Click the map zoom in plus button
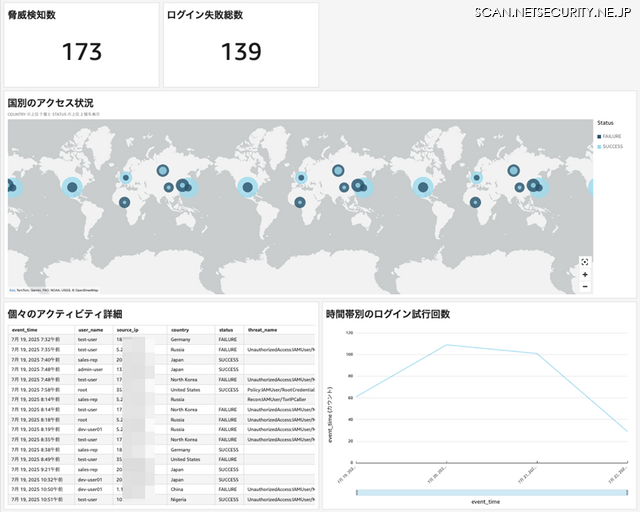This screenshot has height=512, width=640. pyautogui.click(x=584, y=274)
